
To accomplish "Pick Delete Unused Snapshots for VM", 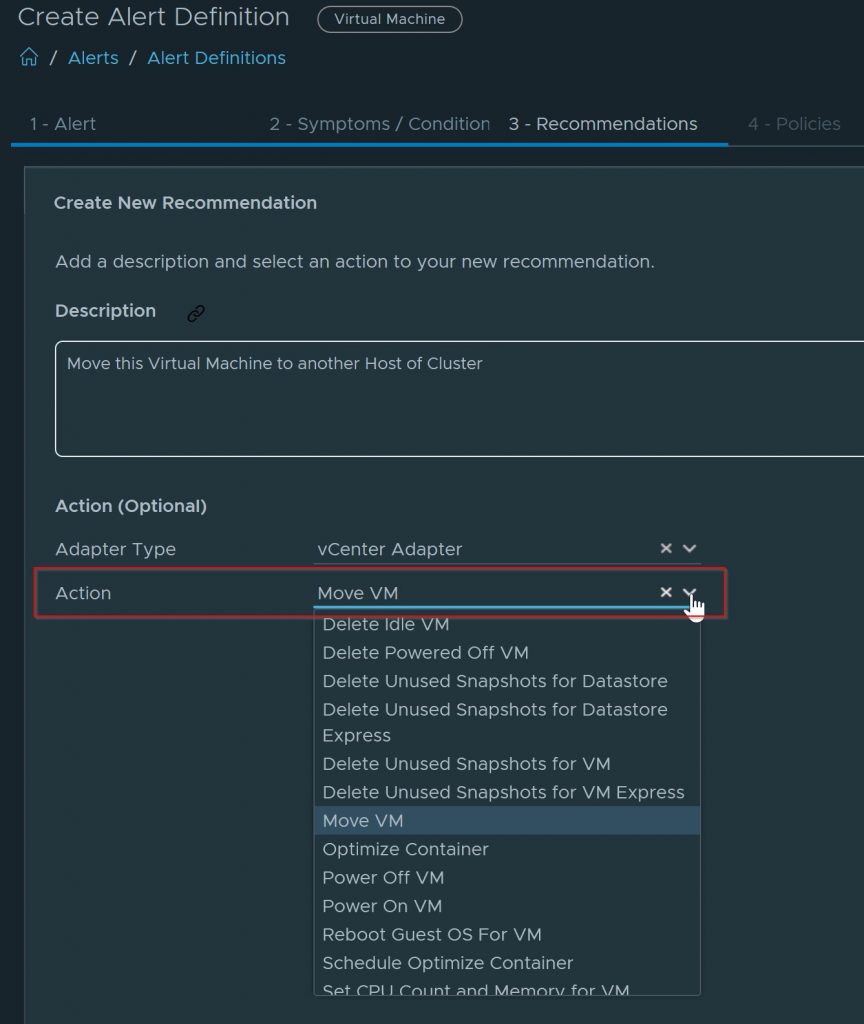I will (x=466, y=764).
